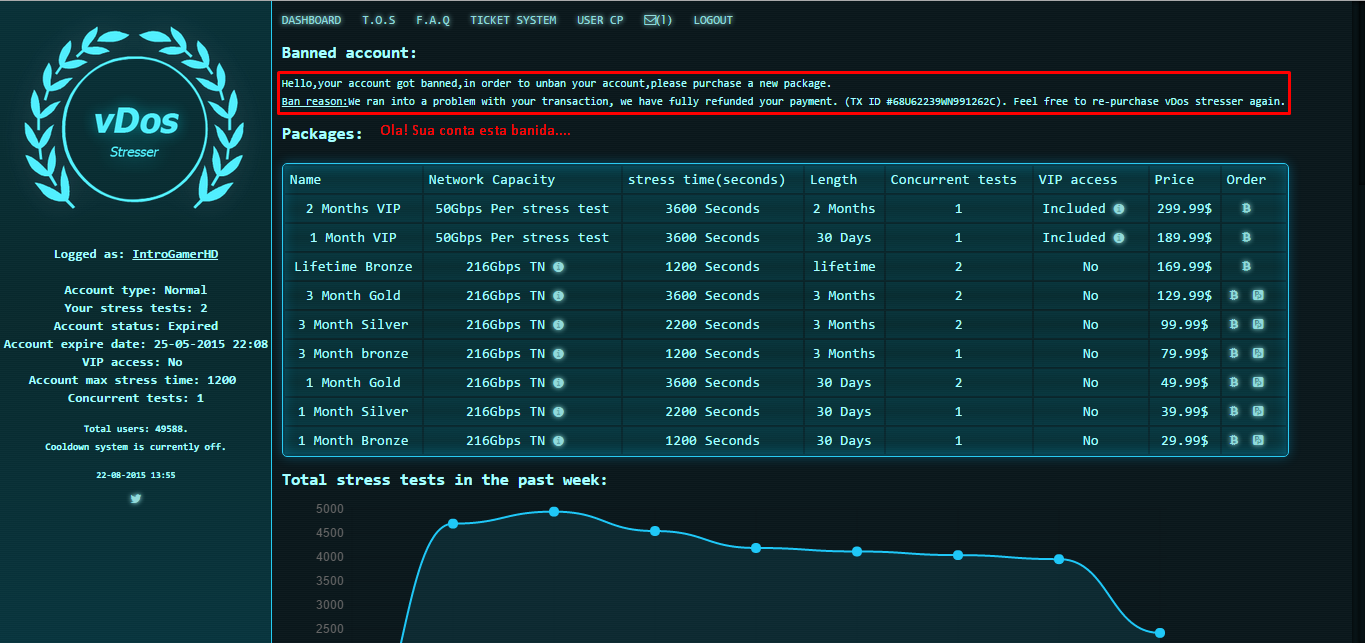Pay 1 Month Gold with Bitcoin icon
Screen dimensions: 1365x643
tap(1234, 383)
